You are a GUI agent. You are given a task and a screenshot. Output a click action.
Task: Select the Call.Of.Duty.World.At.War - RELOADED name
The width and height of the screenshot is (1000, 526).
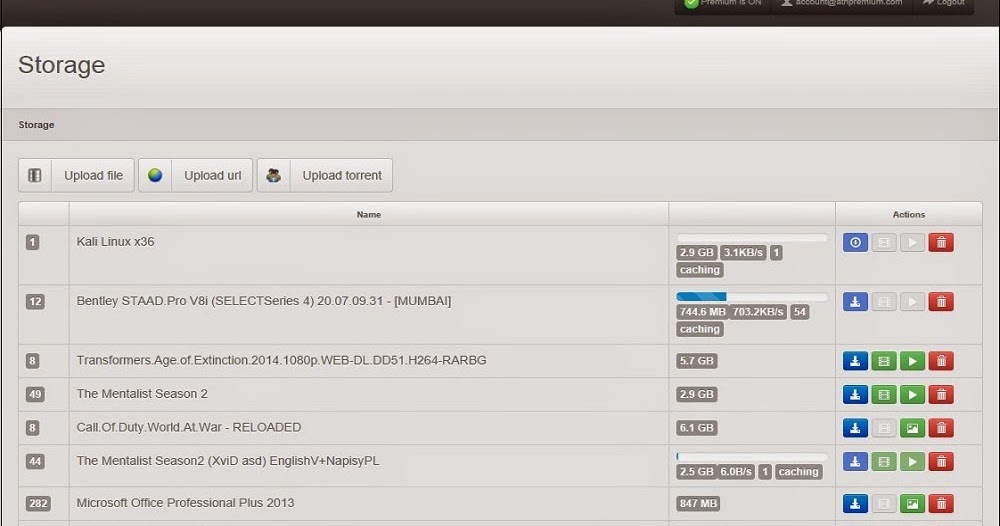point(189,427)
